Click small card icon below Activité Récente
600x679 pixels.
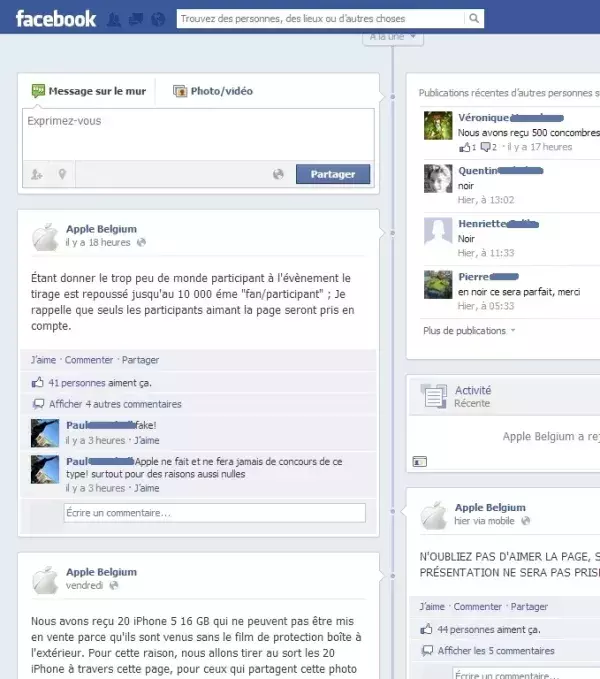[419, 462]
